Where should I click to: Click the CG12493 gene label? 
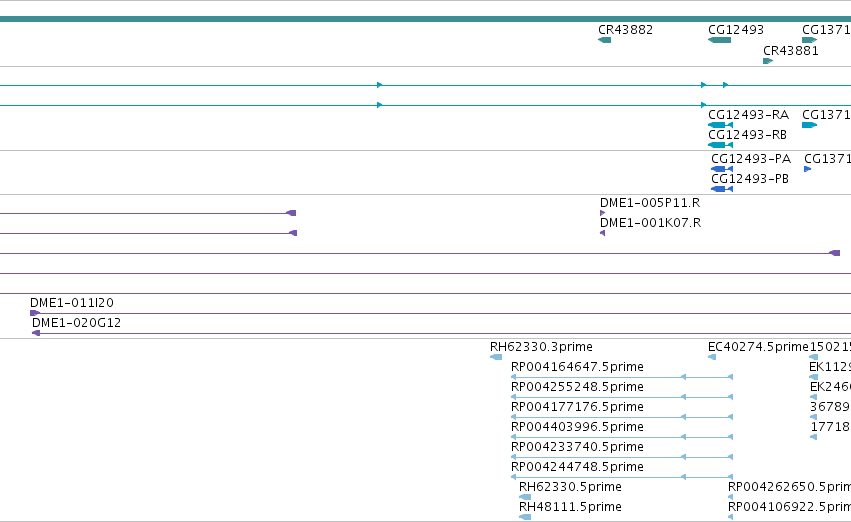[x=735, y=30]
